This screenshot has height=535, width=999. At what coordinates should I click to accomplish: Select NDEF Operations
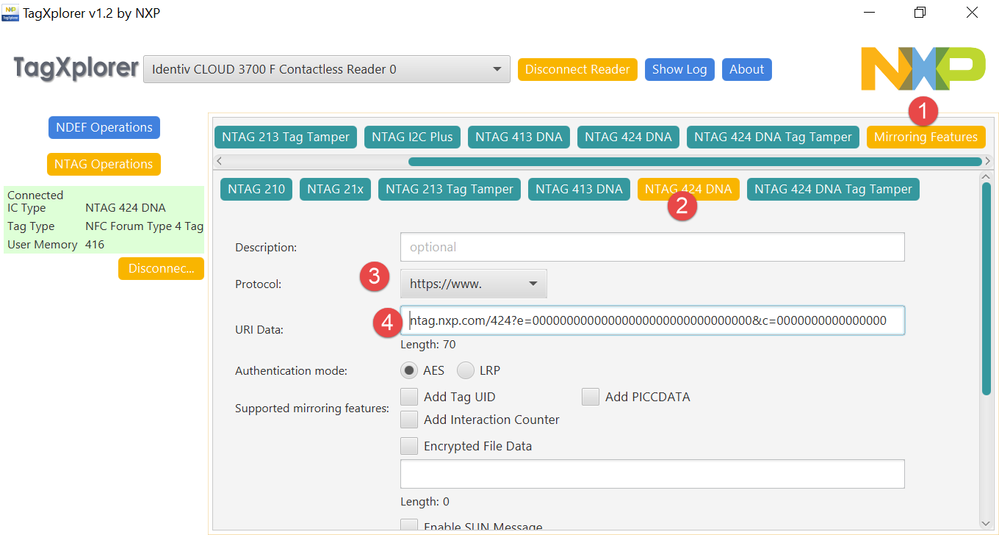point(104,127)
